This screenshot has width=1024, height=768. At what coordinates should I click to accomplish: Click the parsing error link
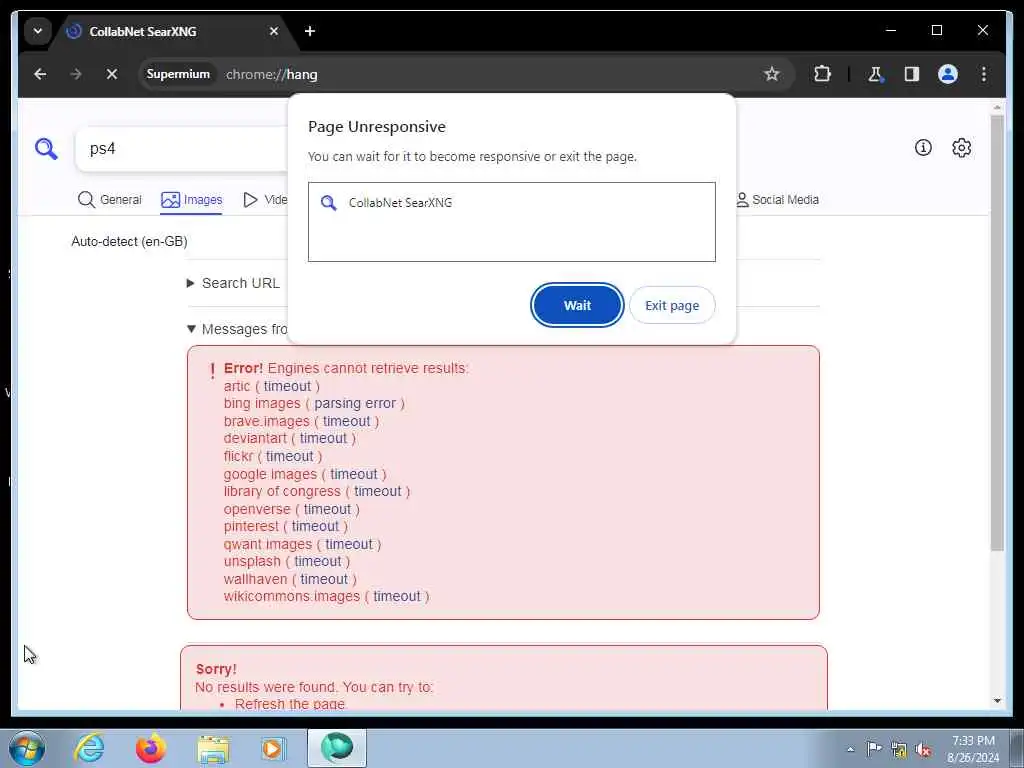355,403
